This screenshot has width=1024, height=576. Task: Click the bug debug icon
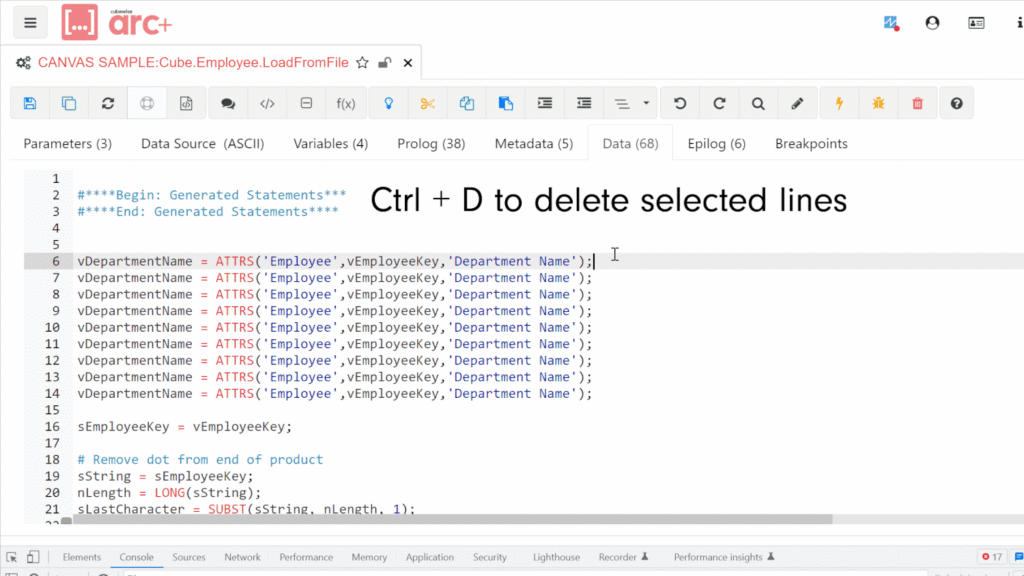(878, 103)
